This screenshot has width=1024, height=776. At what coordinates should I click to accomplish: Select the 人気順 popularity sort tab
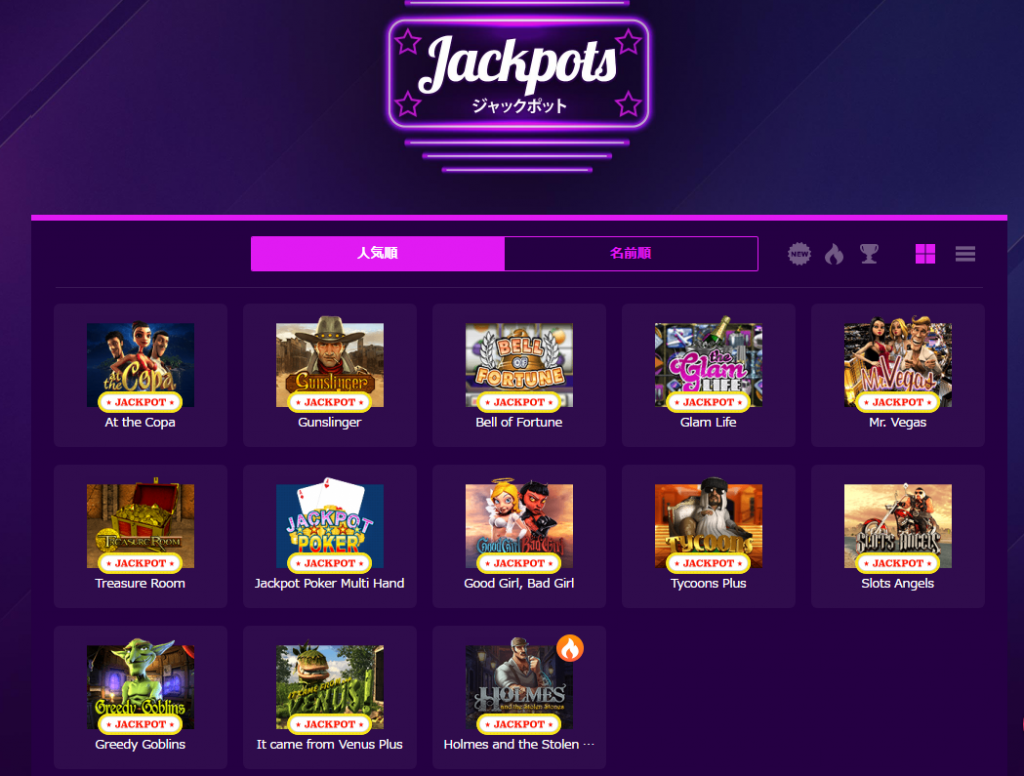tap(377, 253)
